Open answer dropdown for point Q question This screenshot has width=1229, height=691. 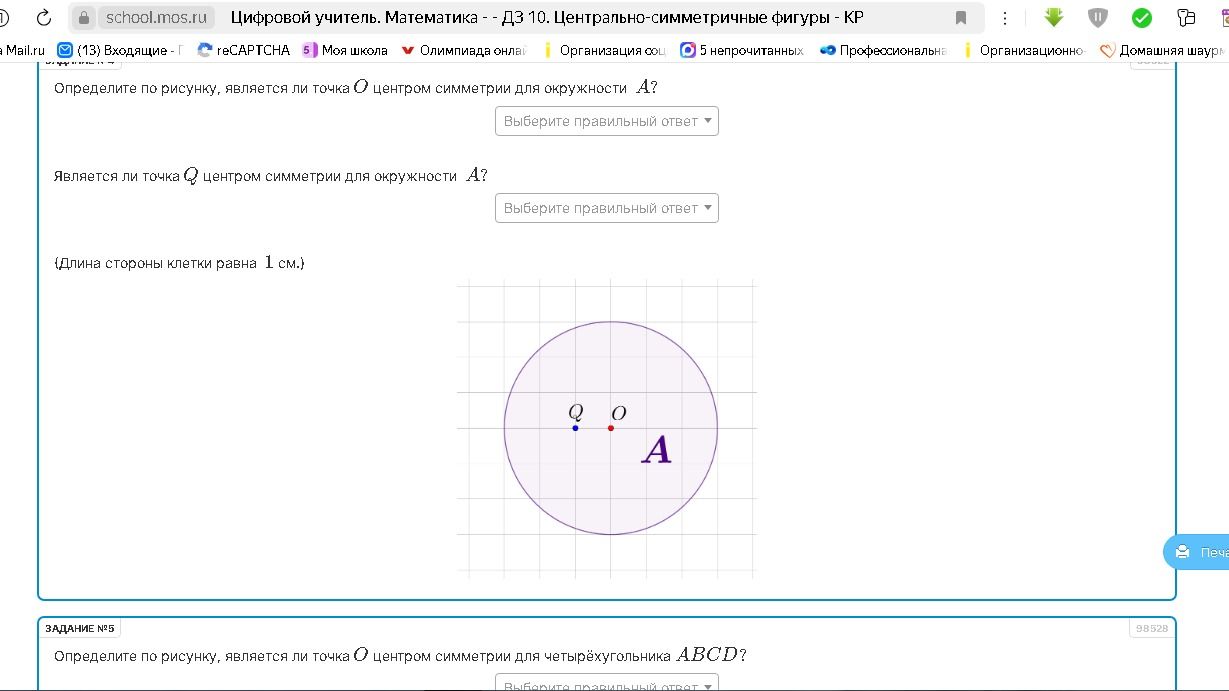(607, 208)
